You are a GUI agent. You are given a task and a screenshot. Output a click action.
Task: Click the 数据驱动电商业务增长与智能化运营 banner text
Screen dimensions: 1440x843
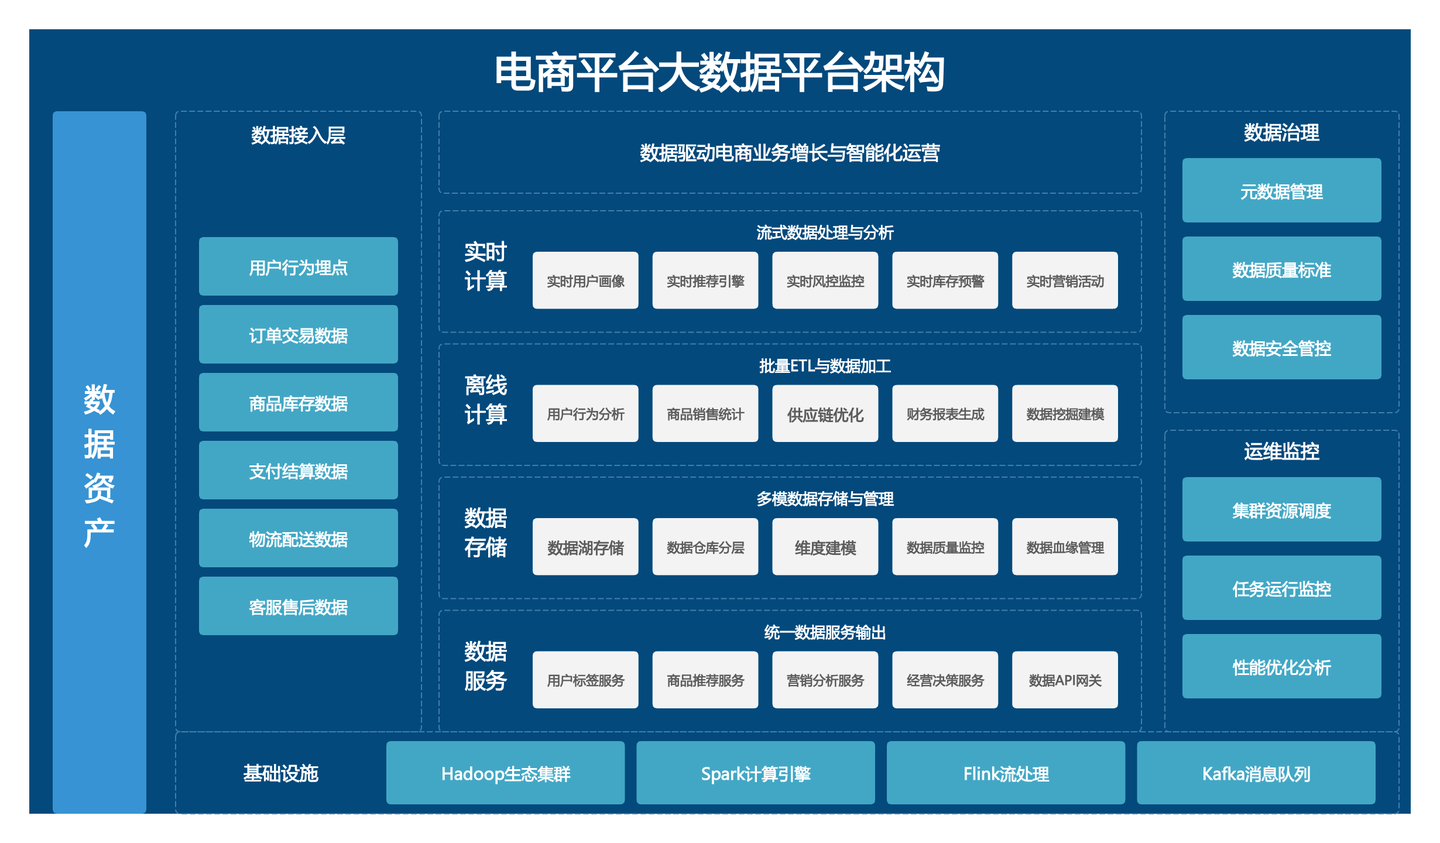click(790, 153)
